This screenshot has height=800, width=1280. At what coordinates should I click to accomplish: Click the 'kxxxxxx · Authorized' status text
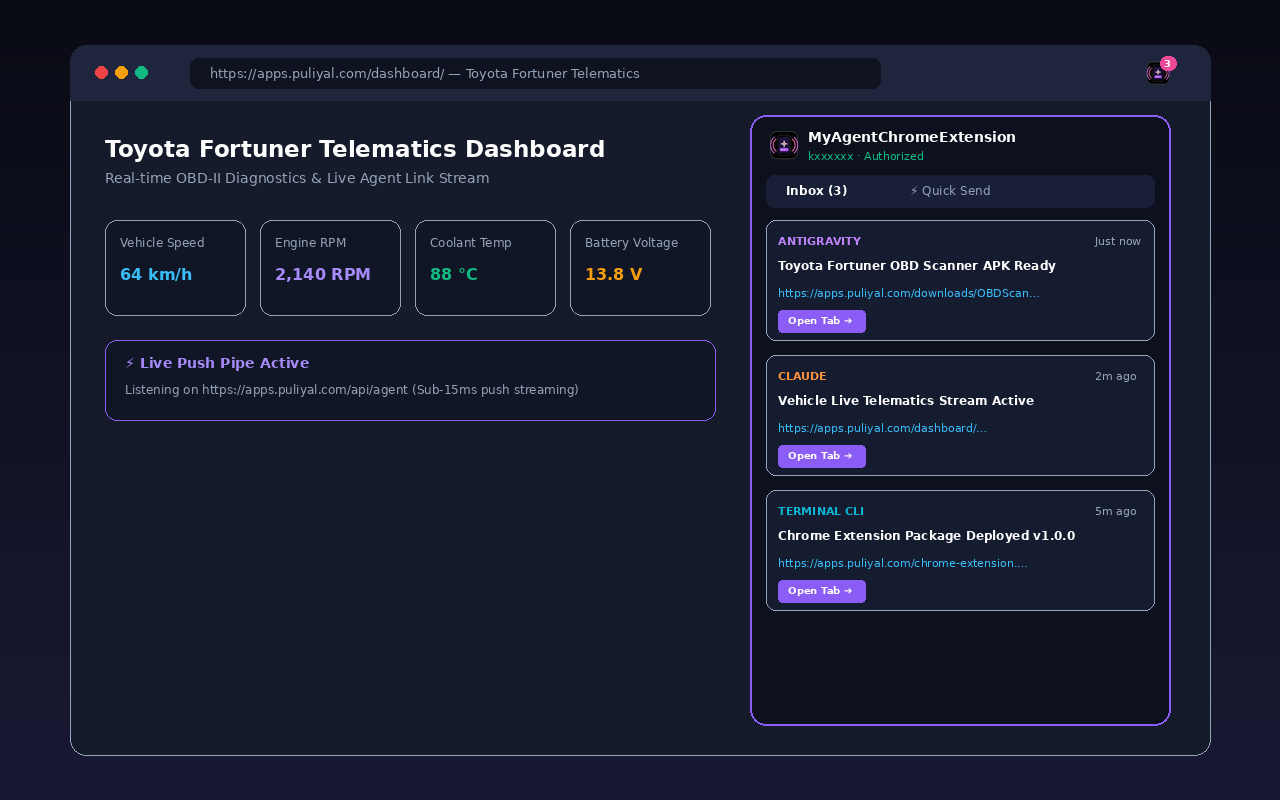[866, 156]
